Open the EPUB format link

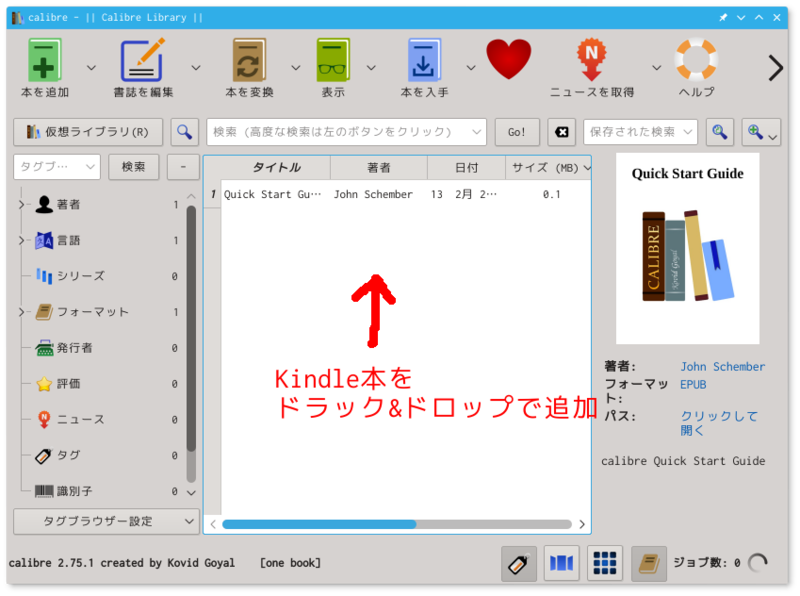pos(693,385)
